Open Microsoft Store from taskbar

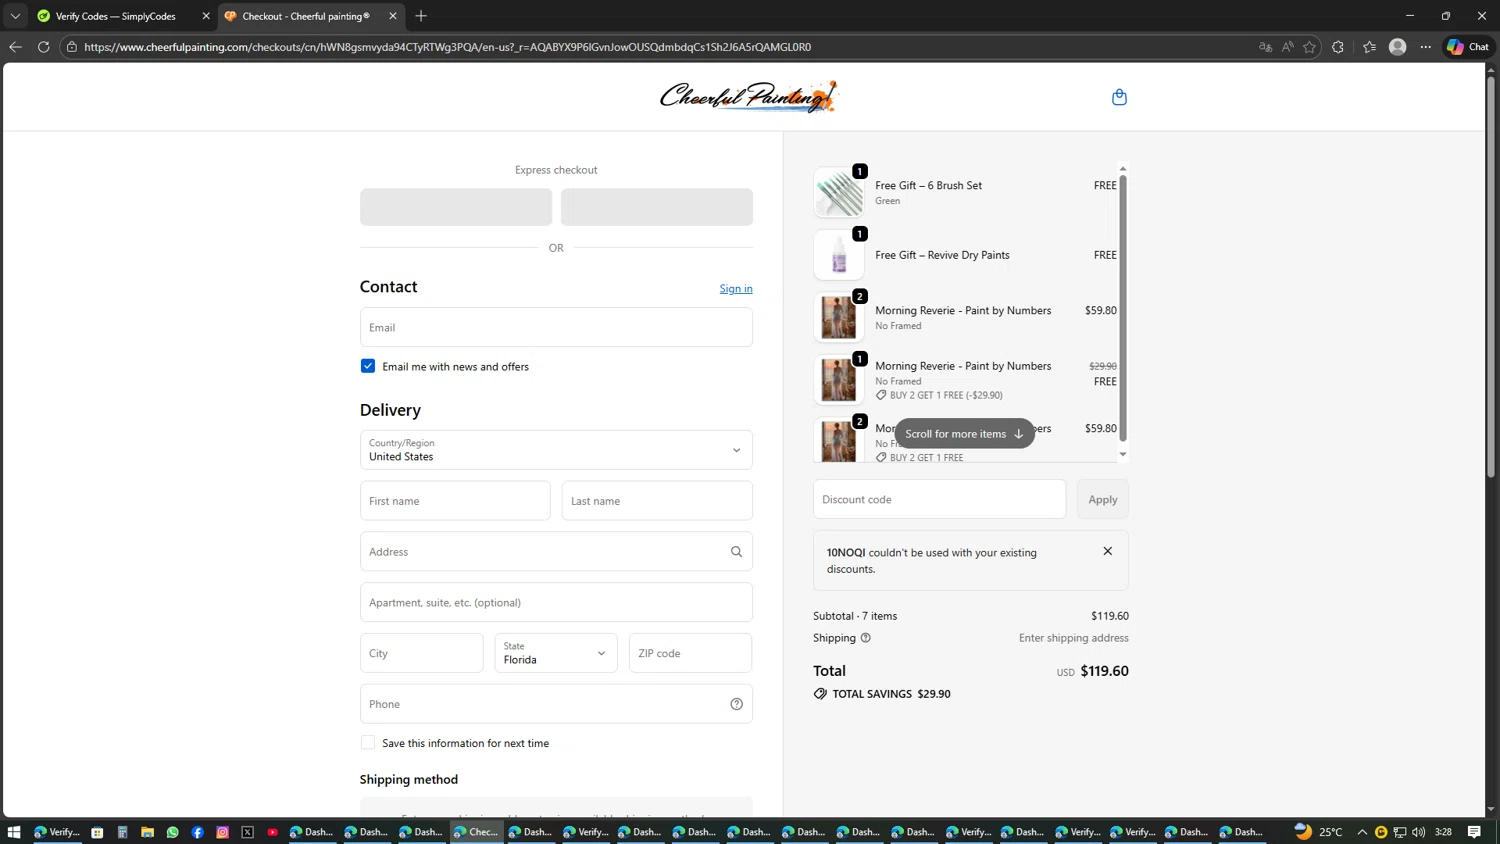pos(97,832)
